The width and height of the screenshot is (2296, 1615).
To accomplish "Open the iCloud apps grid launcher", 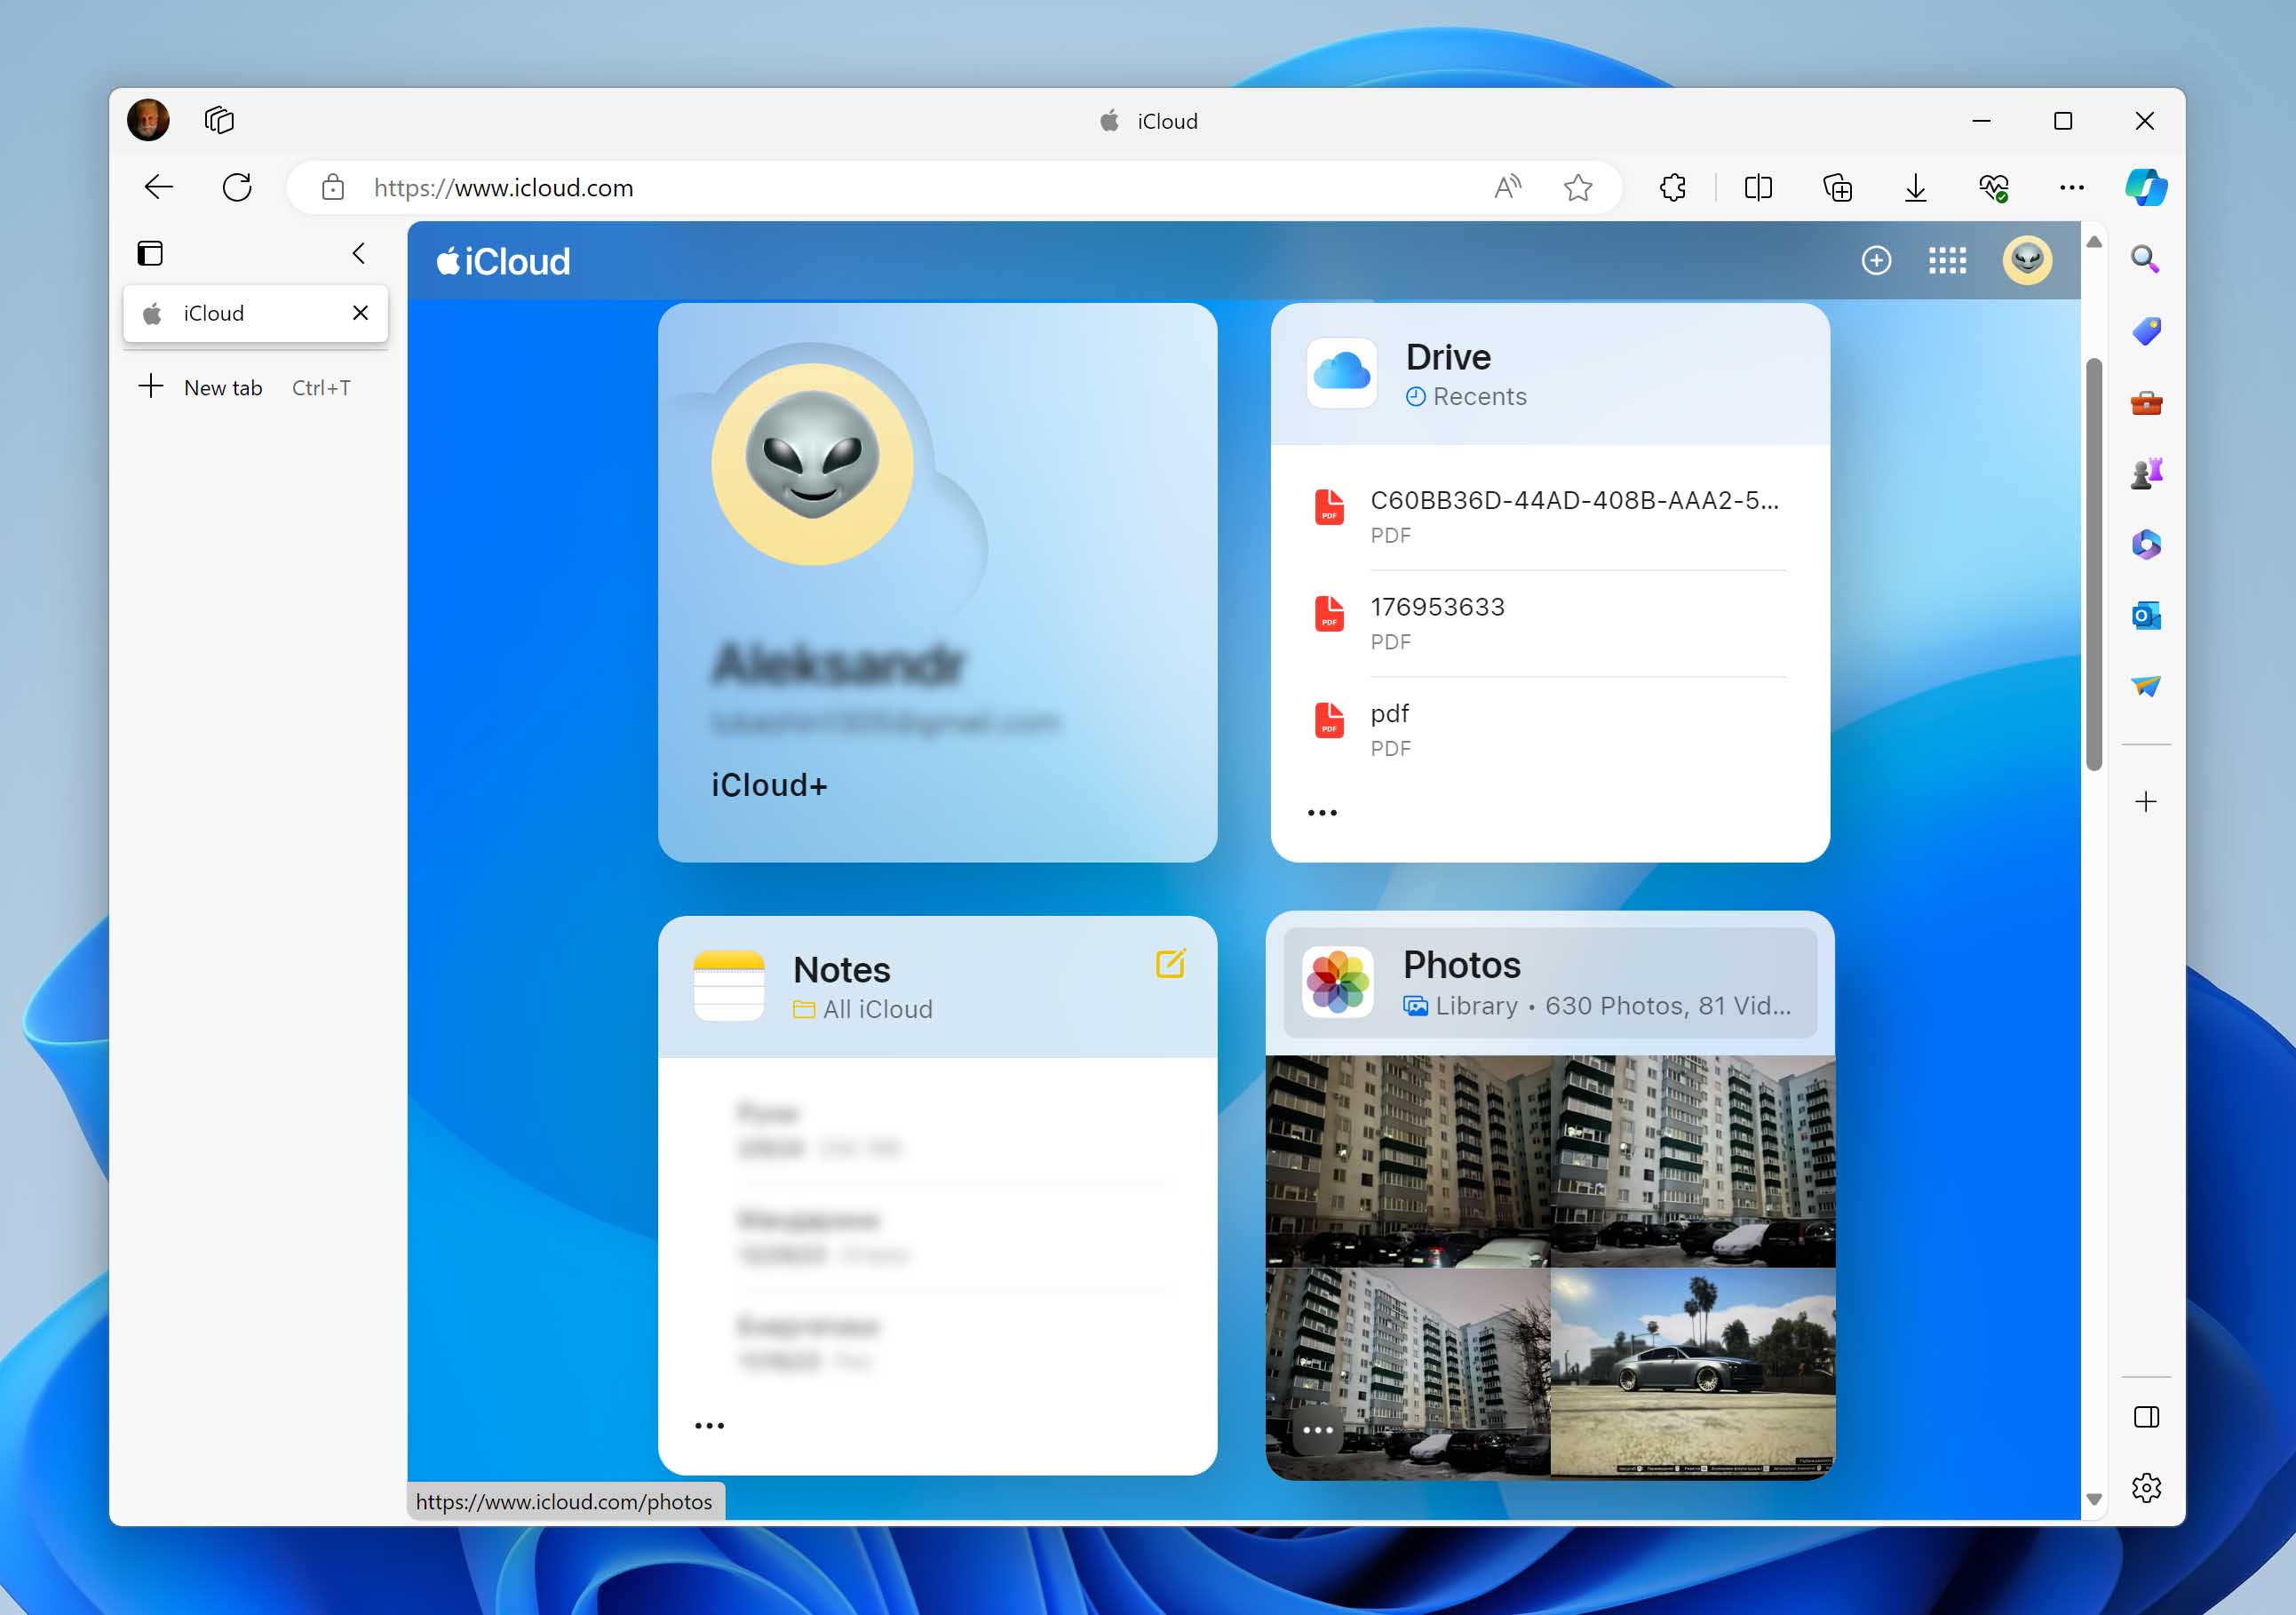I will [x=1947, y=261].
